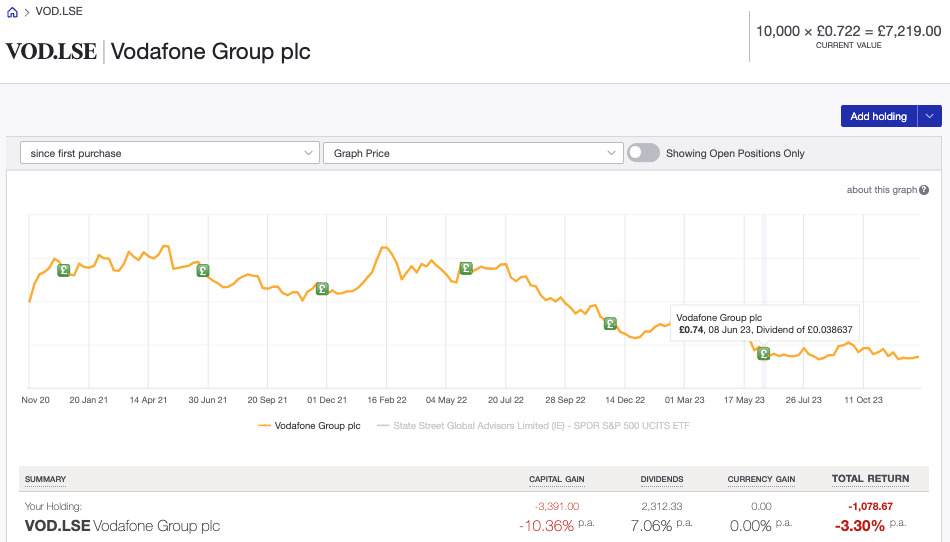This screenshot has width=950, height=542.
Task: Click the -10.36% p.a. capital gain figure
Action: click(556, 525)
